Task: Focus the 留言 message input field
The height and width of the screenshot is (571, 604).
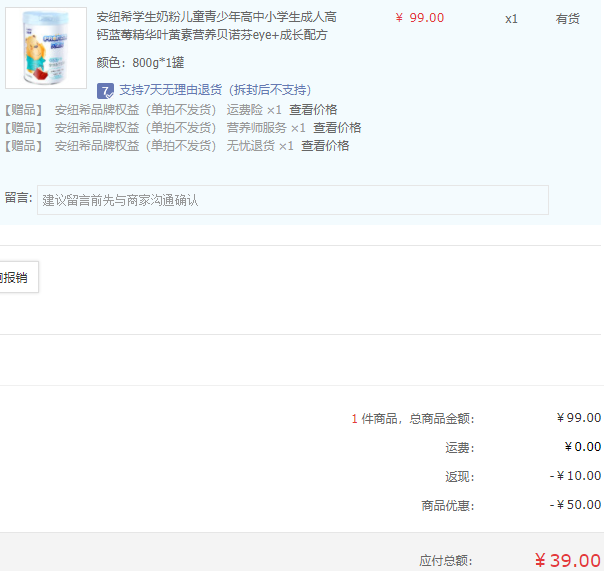Action: [293, 200]
